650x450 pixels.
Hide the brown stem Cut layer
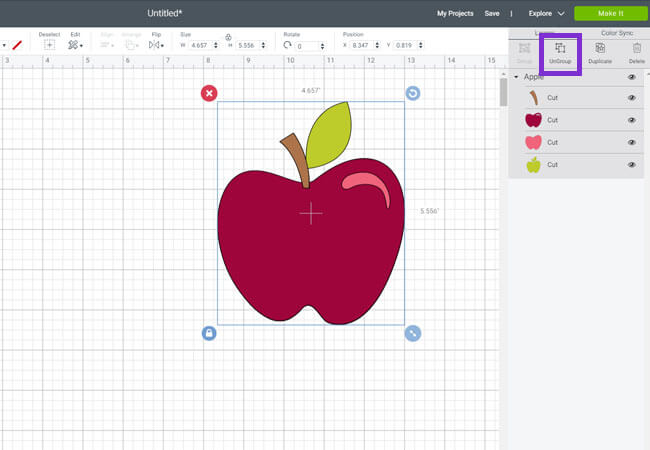(632, 98)
